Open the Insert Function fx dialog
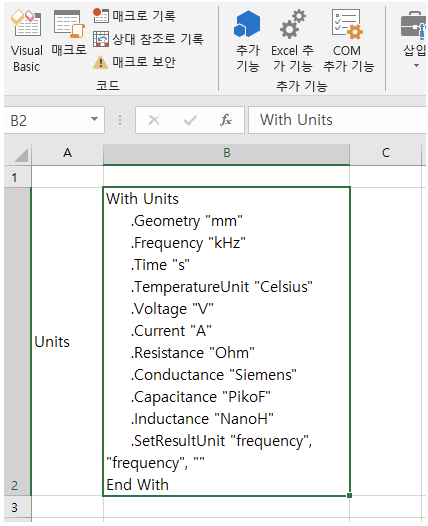 pyautogui.click(x=226, y=120)
